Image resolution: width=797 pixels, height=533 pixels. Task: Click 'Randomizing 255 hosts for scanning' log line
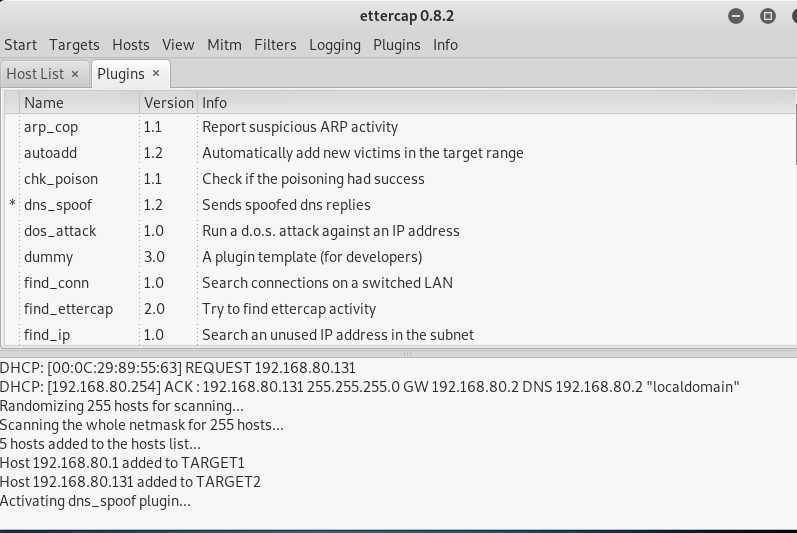point(121,406)
